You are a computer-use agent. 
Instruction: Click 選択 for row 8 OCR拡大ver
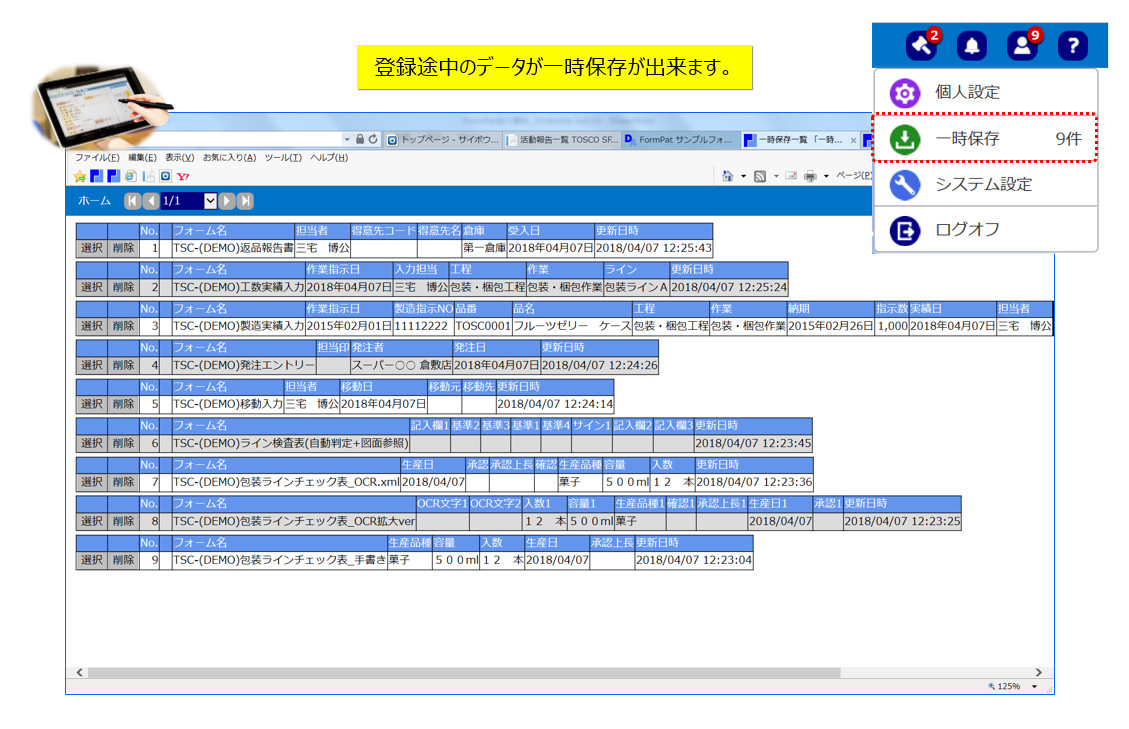point(91,521)
